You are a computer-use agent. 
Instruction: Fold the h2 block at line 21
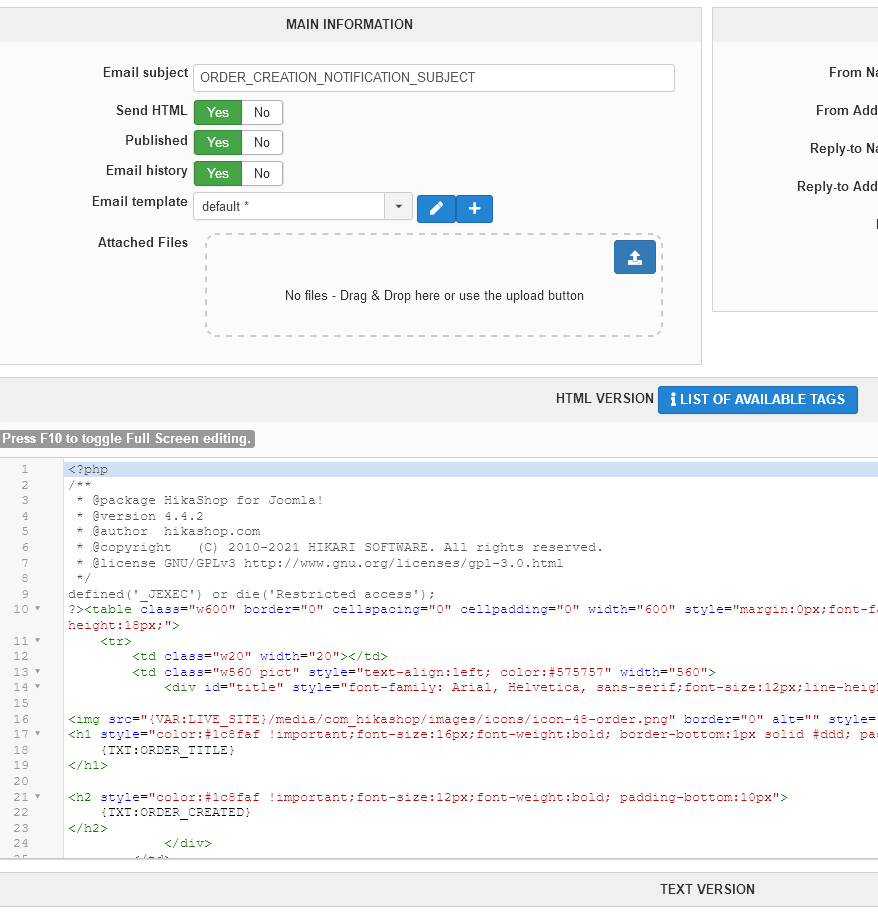38,797
